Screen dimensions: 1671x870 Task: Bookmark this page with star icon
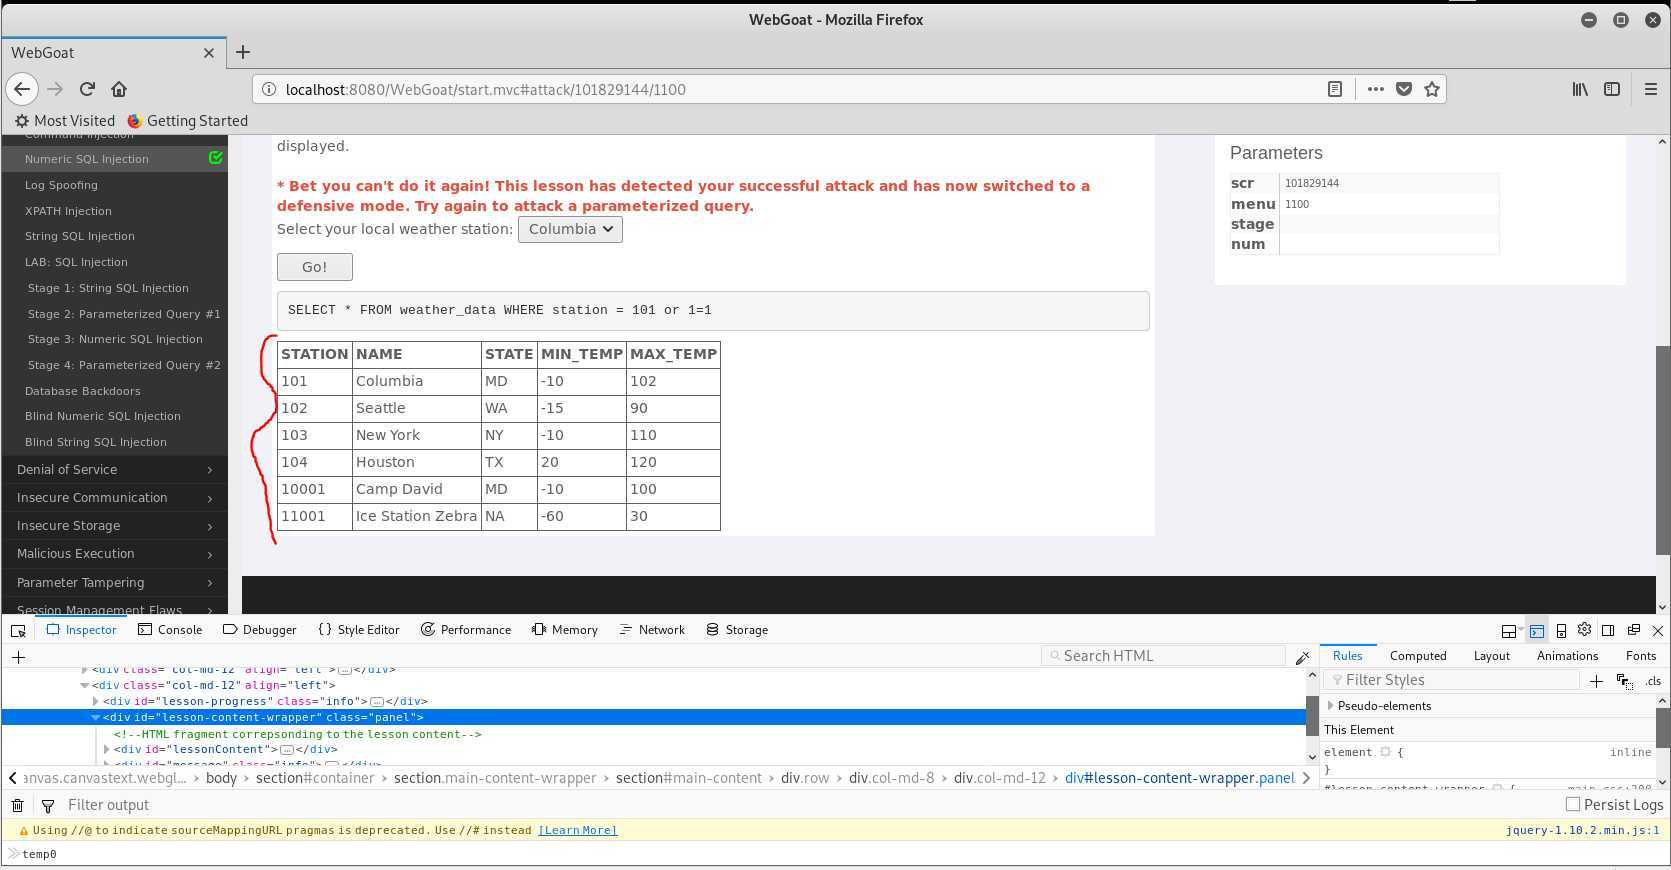click(x=1432, y=89)
